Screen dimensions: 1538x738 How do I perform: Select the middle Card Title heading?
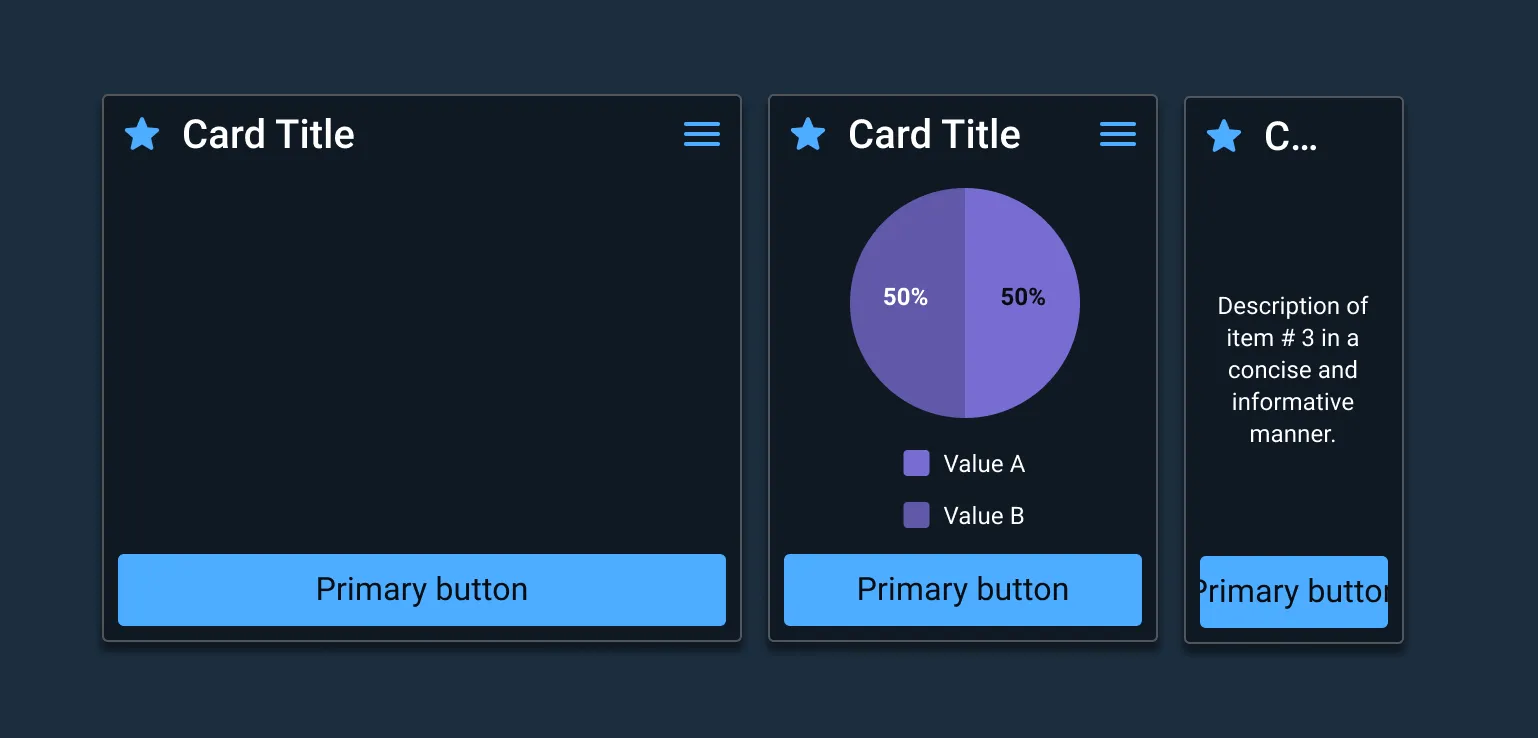(933, 134)
